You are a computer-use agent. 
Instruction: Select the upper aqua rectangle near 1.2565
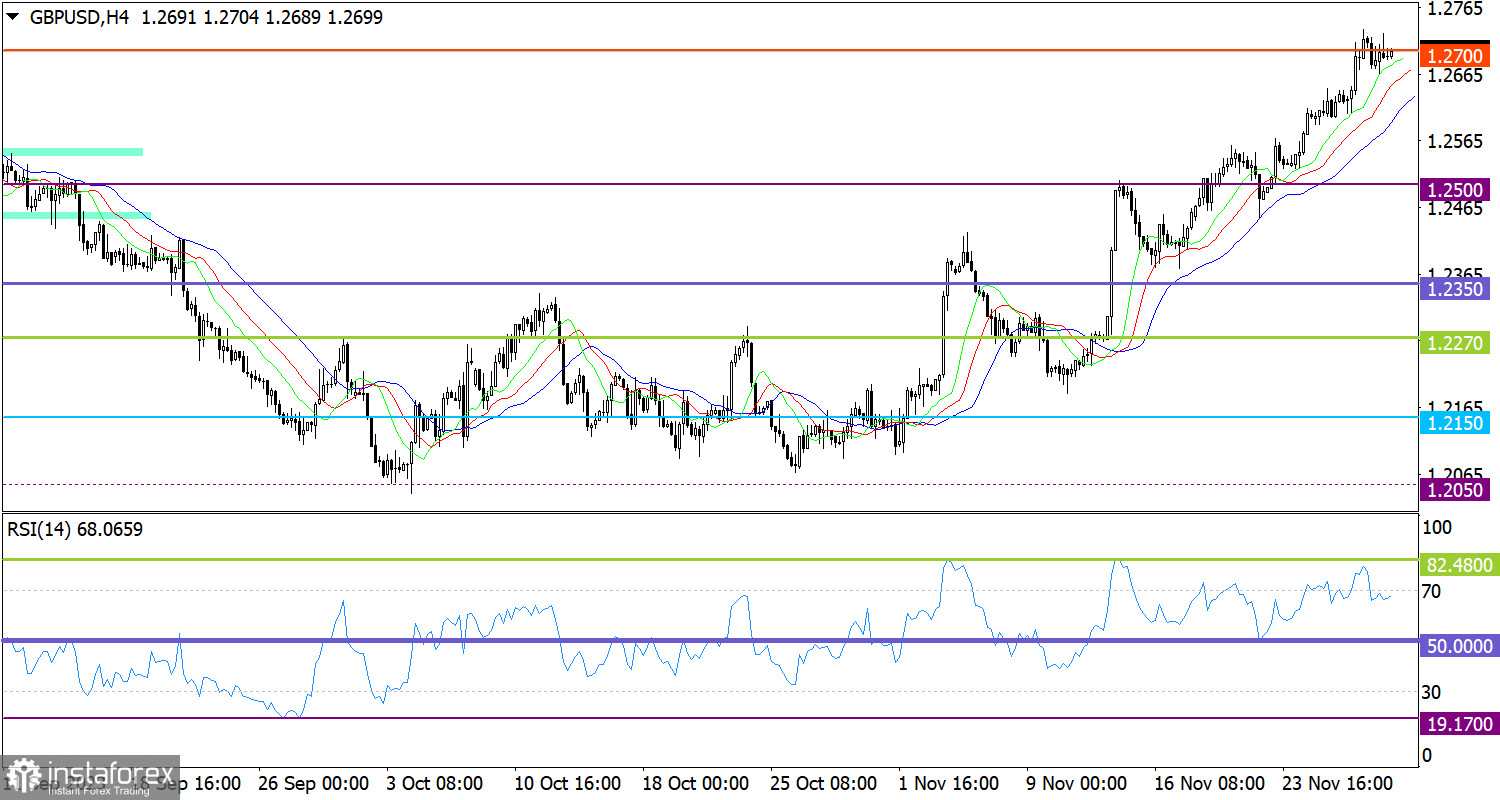point(73,152)
